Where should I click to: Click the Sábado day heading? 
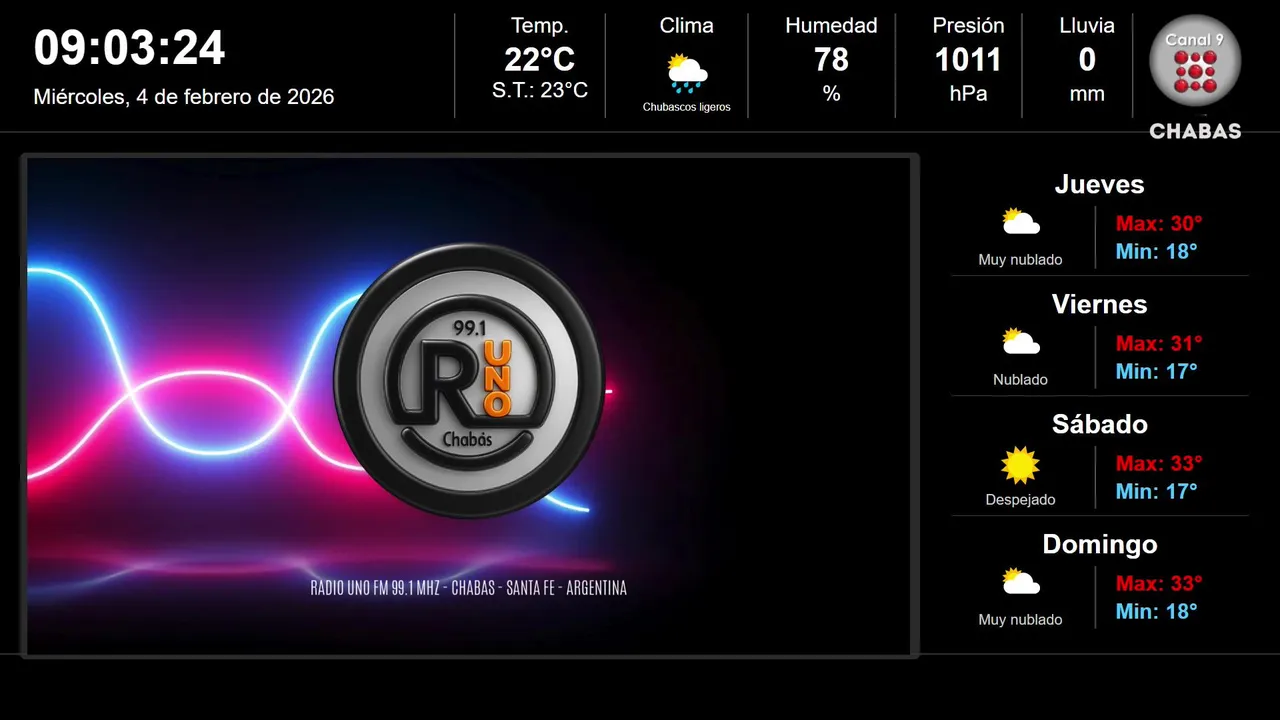1099,424
